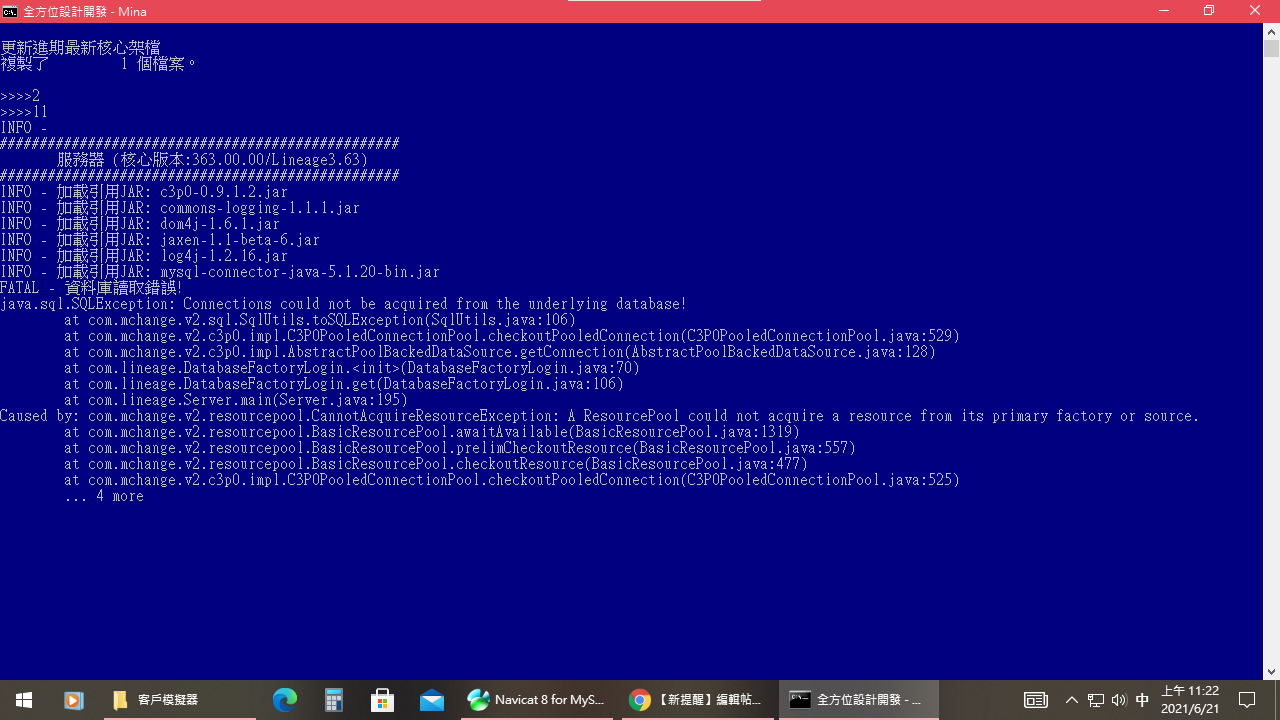Open the notification action center

1247,700
